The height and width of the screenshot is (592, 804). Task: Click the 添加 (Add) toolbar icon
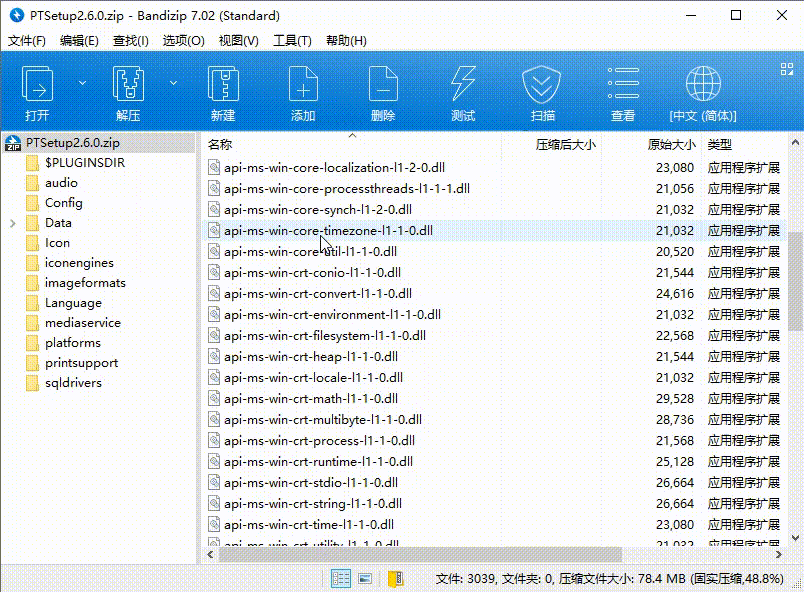point(303,85)
